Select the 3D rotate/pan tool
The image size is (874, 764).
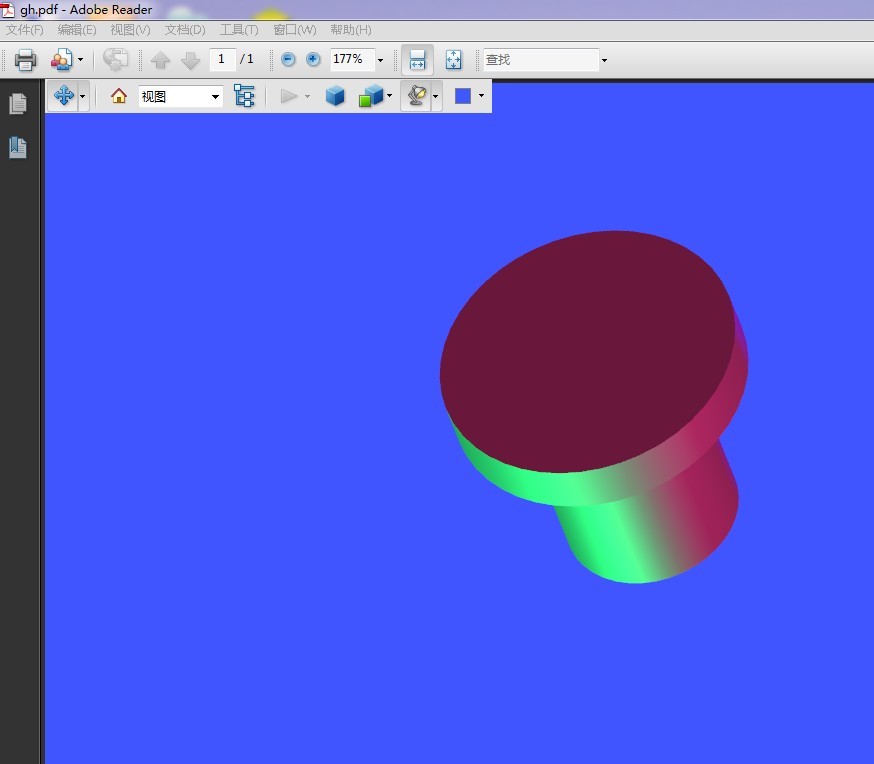(x=64, y=96)
